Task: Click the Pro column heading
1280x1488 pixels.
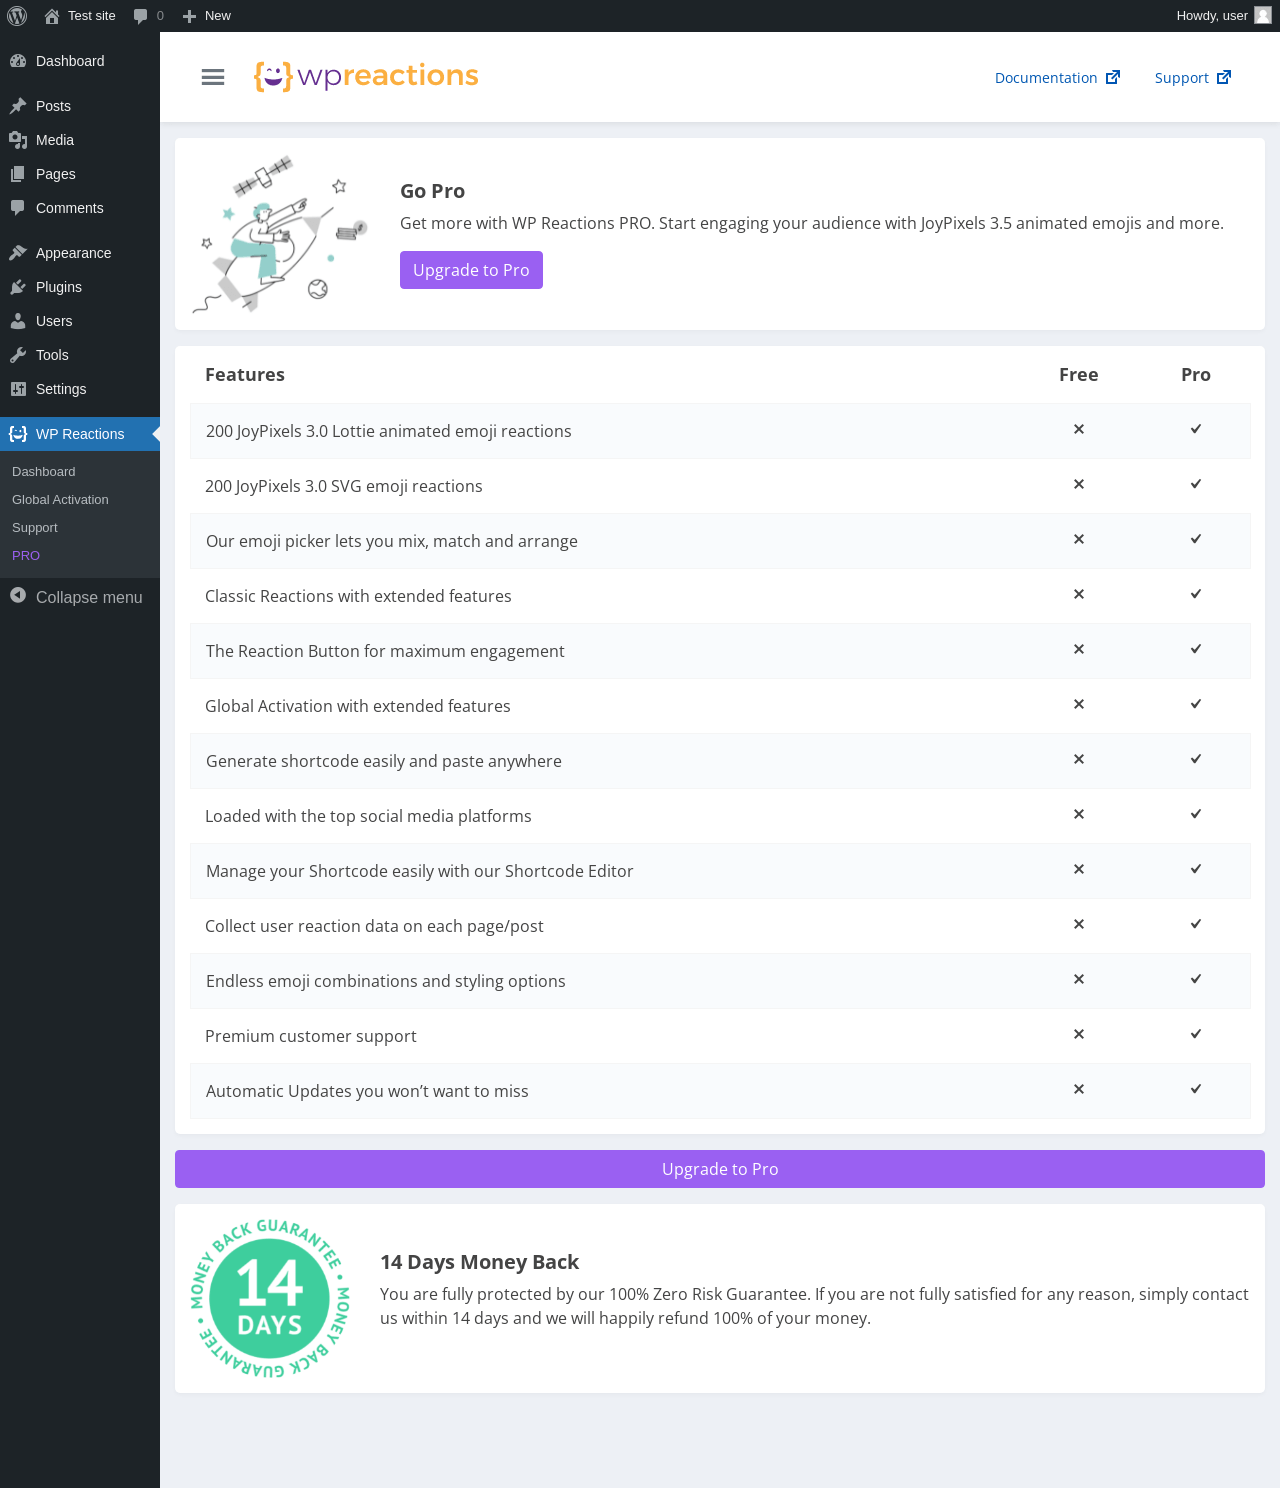Action: [1196, 374]
